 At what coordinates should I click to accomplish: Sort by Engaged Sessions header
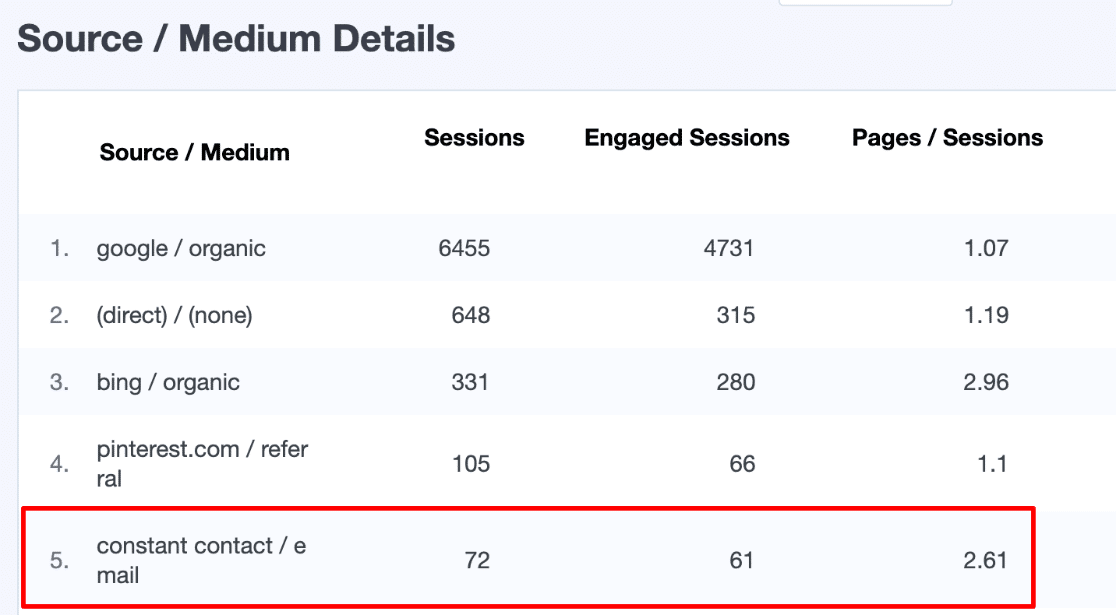point(686,138)
